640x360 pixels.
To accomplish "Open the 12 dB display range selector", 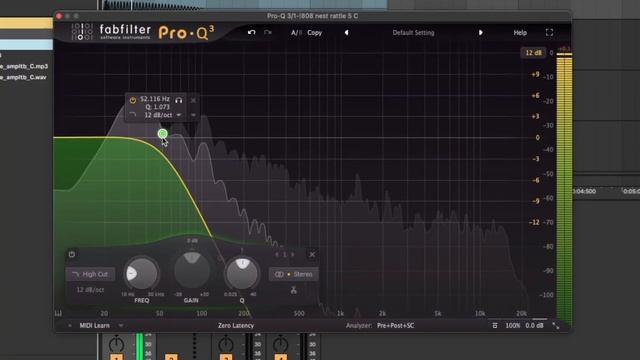I will 533,53.
